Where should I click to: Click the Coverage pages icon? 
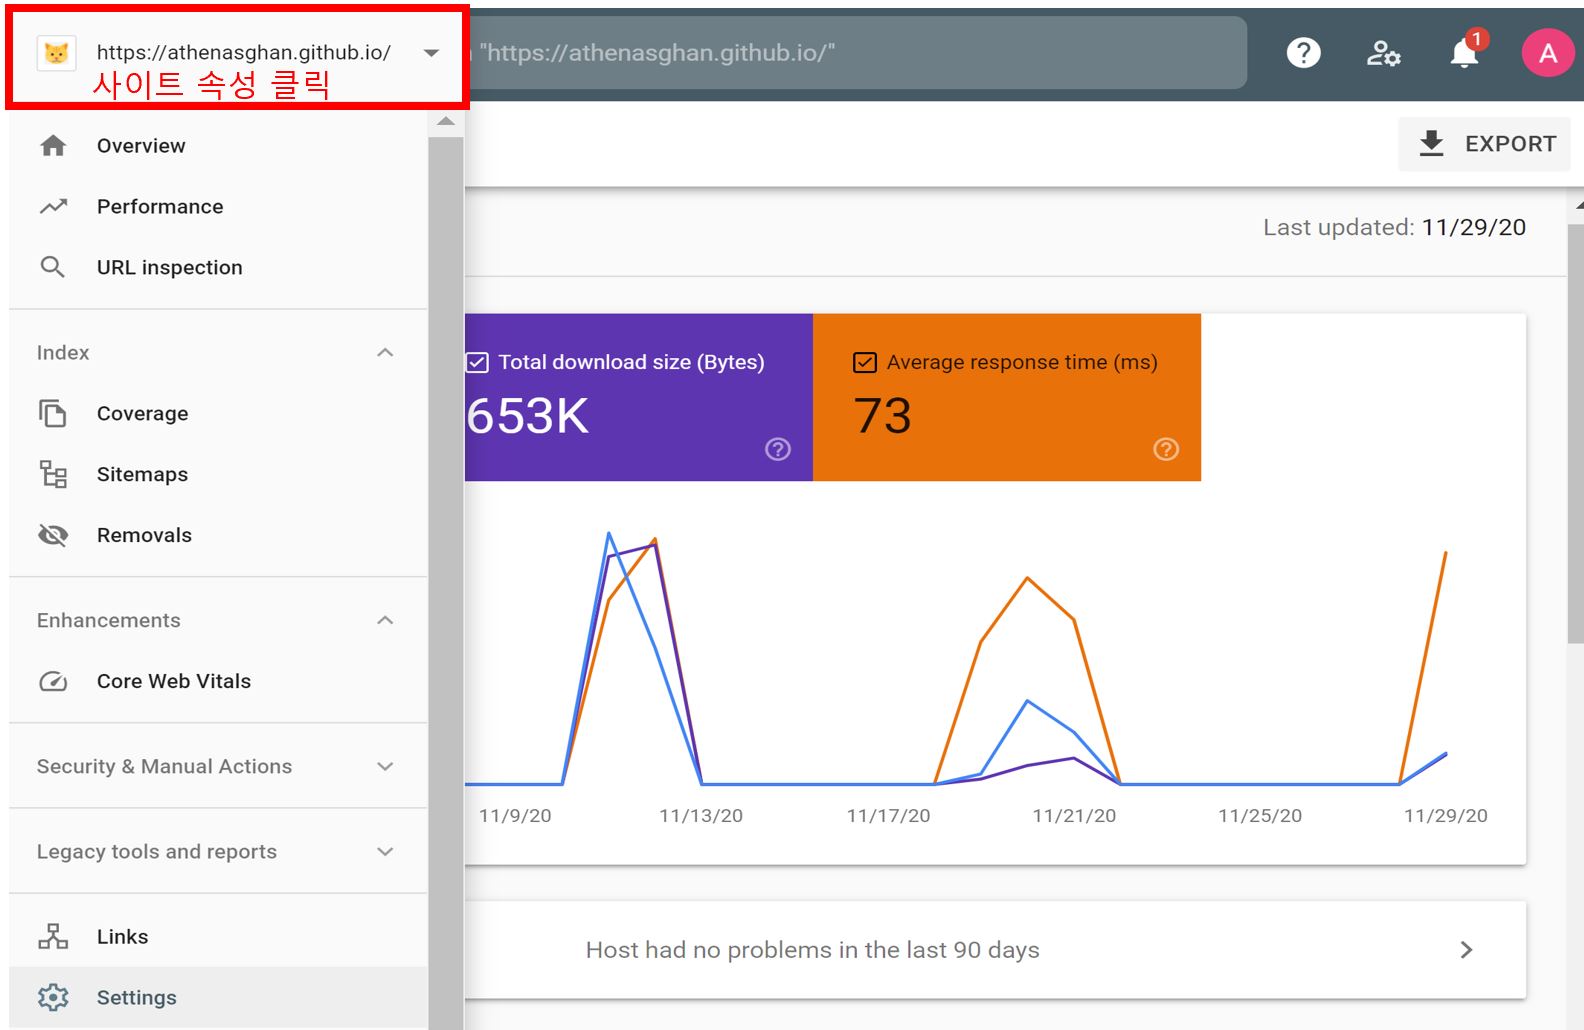coord(53,413)
